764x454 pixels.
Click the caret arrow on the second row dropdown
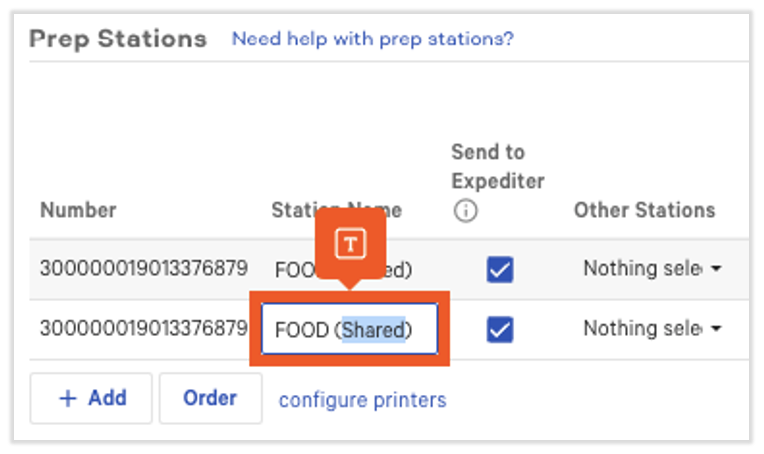point(716,330)
